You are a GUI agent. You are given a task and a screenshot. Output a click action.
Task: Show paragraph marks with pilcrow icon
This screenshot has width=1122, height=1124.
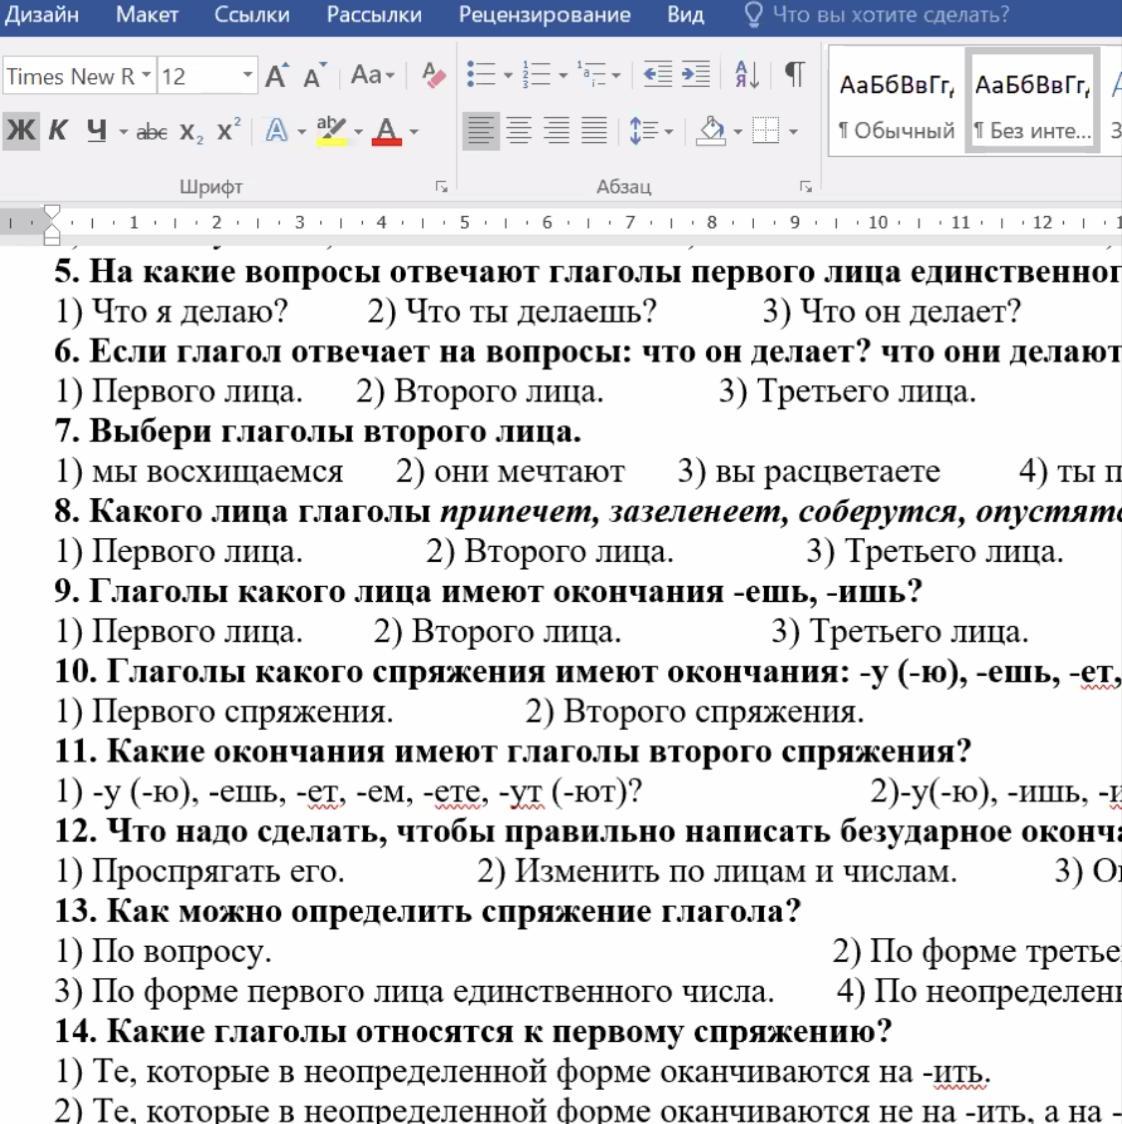tap(794, 75)
